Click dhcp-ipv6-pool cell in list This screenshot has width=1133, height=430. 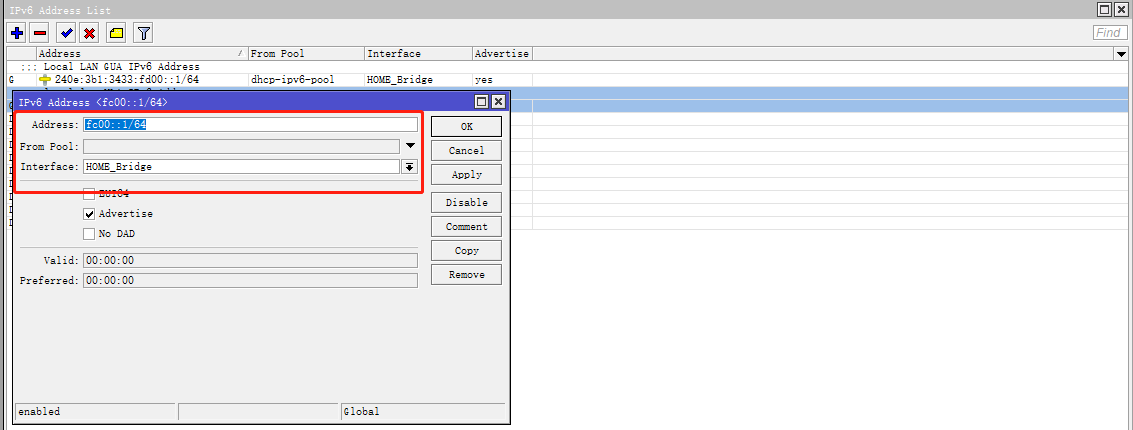click(x=292, y=79)
